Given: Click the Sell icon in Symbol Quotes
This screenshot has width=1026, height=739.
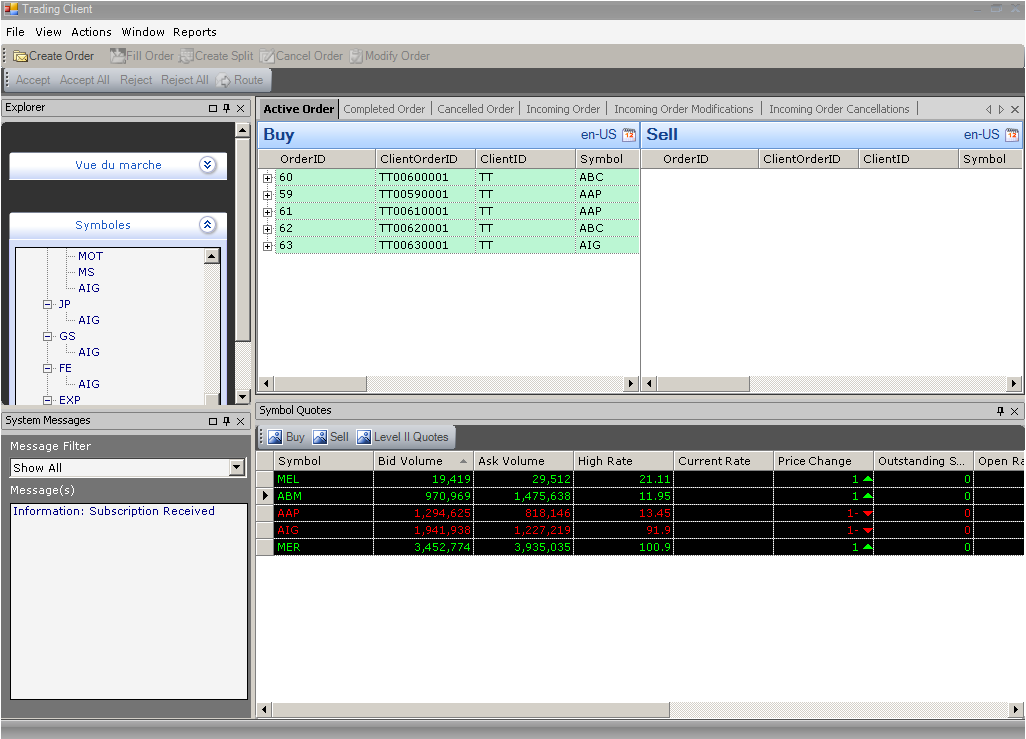Looking at the screenshot, I should pos(320,437).
